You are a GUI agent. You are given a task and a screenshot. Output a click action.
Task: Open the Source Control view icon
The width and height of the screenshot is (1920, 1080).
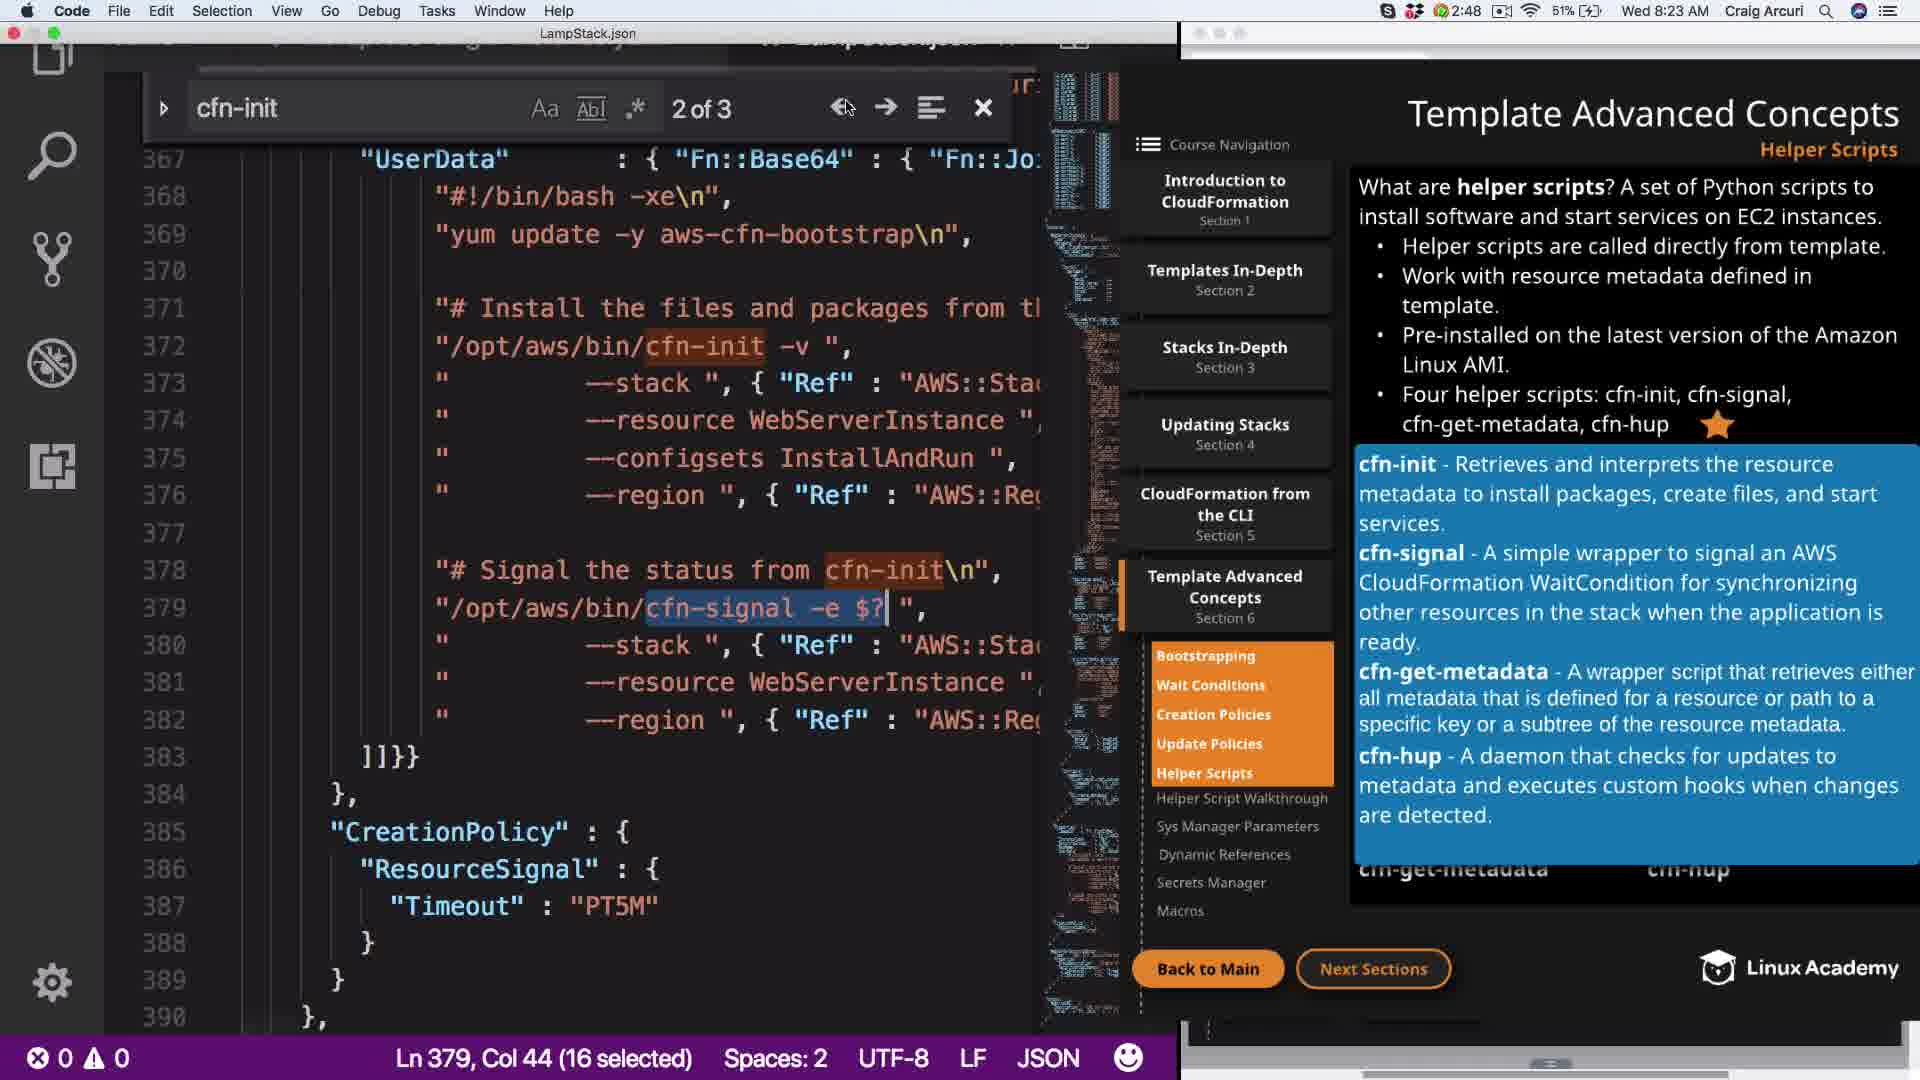[x=52, y=259]
